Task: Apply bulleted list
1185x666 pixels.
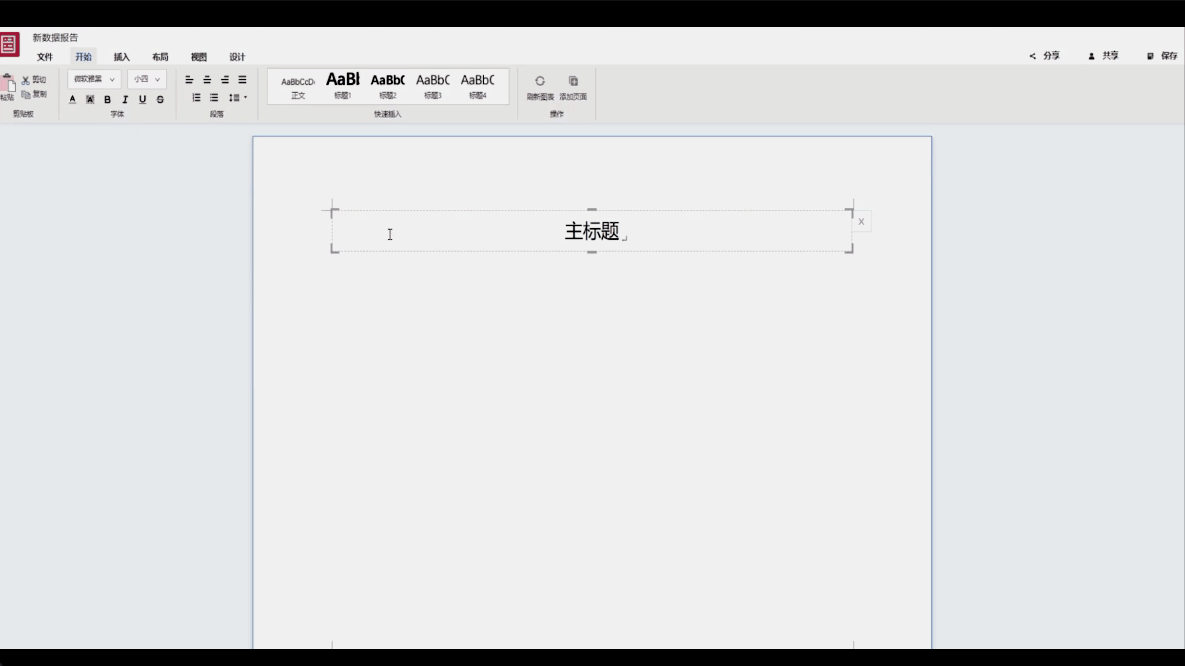Action: (214, 98)
